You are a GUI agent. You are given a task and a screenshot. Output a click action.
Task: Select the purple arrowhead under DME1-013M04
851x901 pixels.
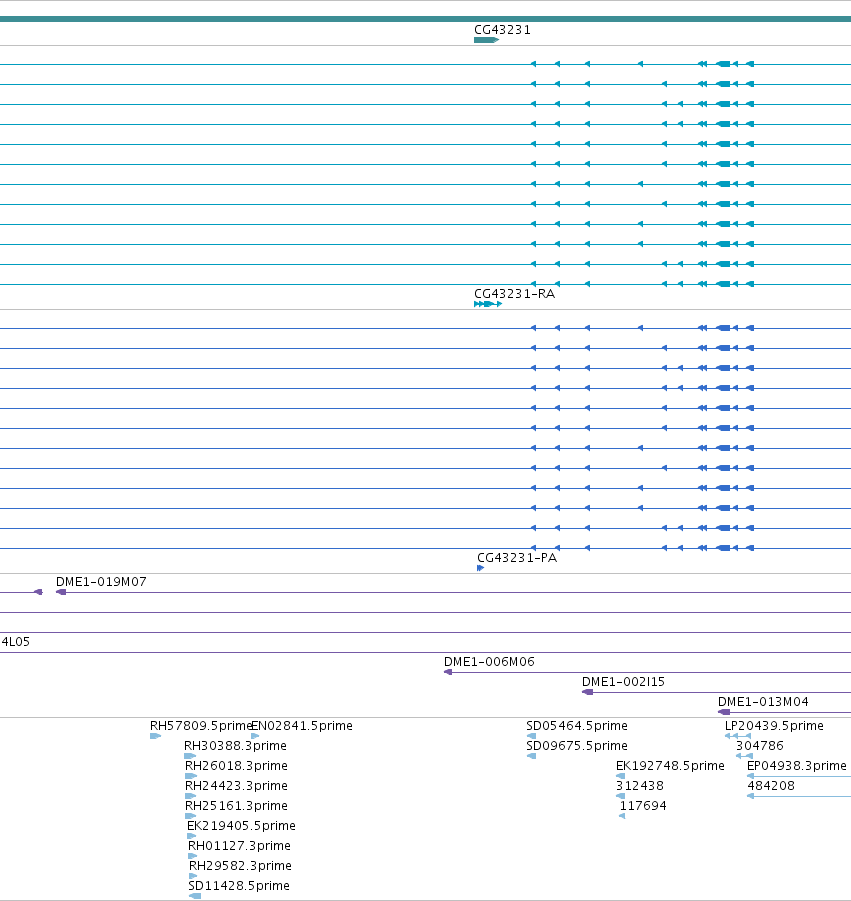pos(724,713)
